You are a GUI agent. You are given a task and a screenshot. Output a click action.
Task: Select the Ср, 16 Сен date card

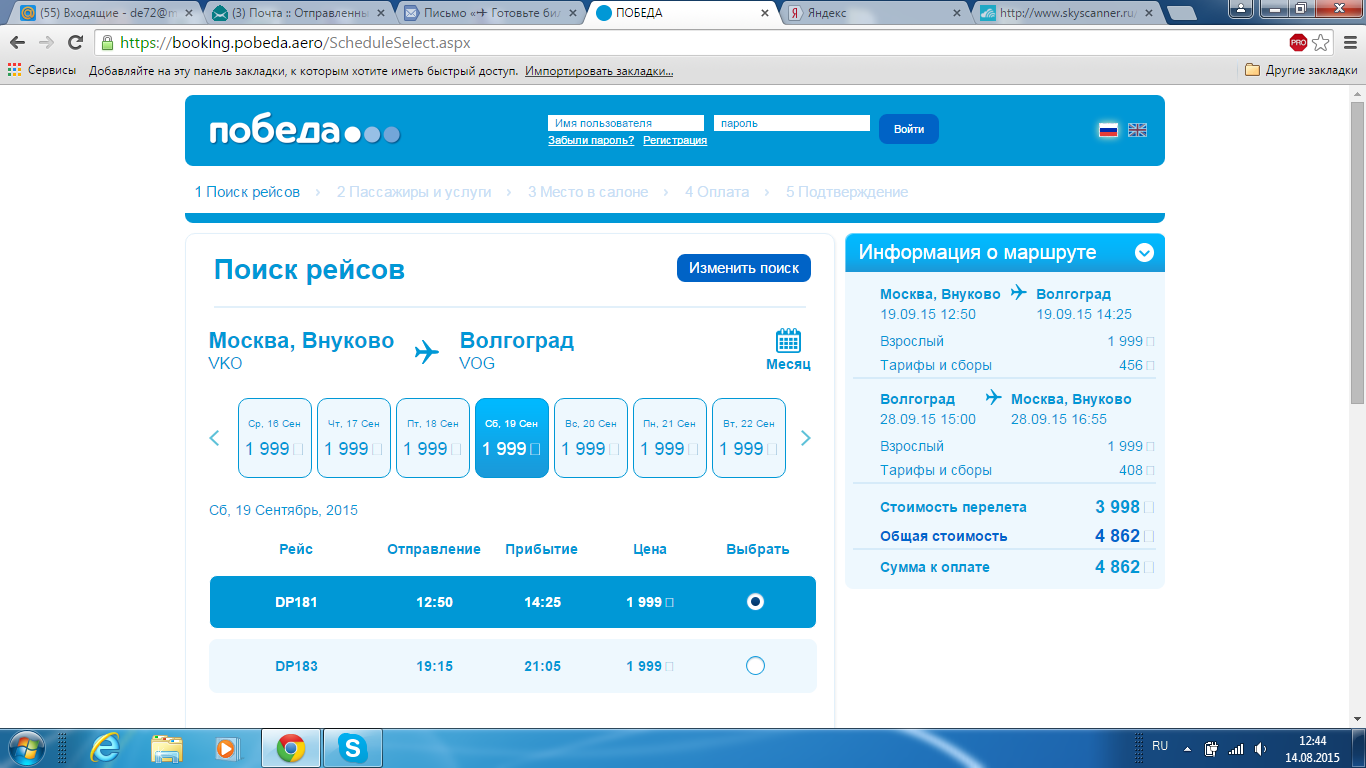(x=275, y=438)
